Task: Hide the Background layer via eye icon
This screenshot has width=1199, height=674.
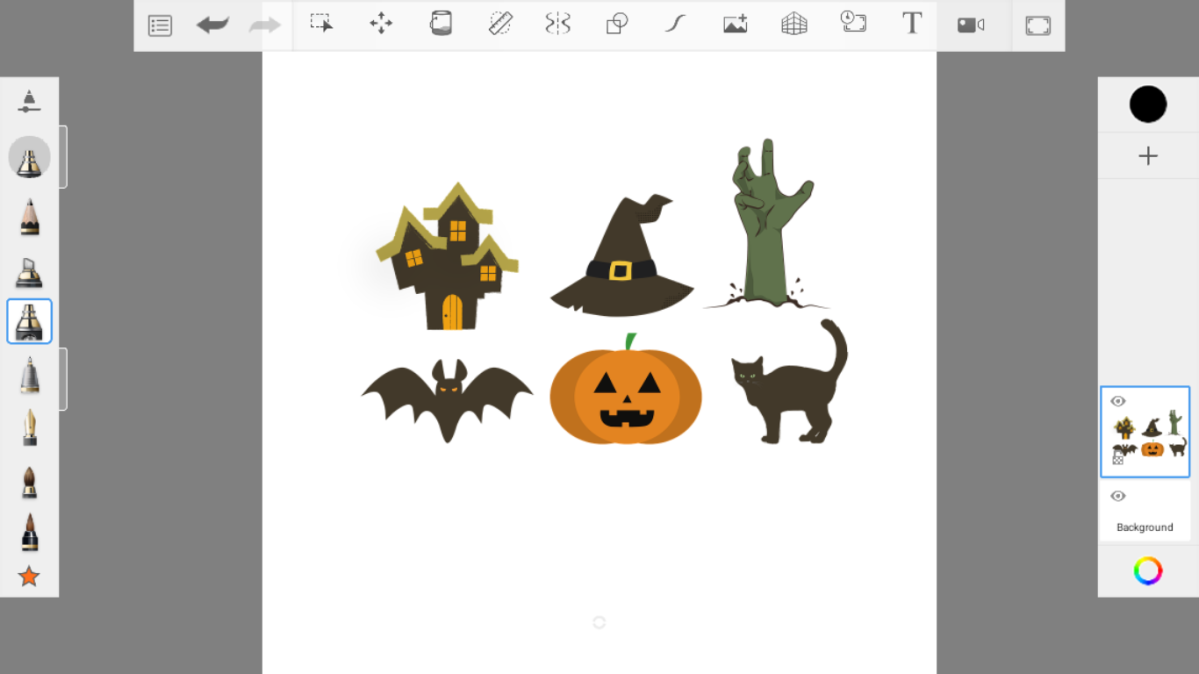Action: (x=1118, y=497)
